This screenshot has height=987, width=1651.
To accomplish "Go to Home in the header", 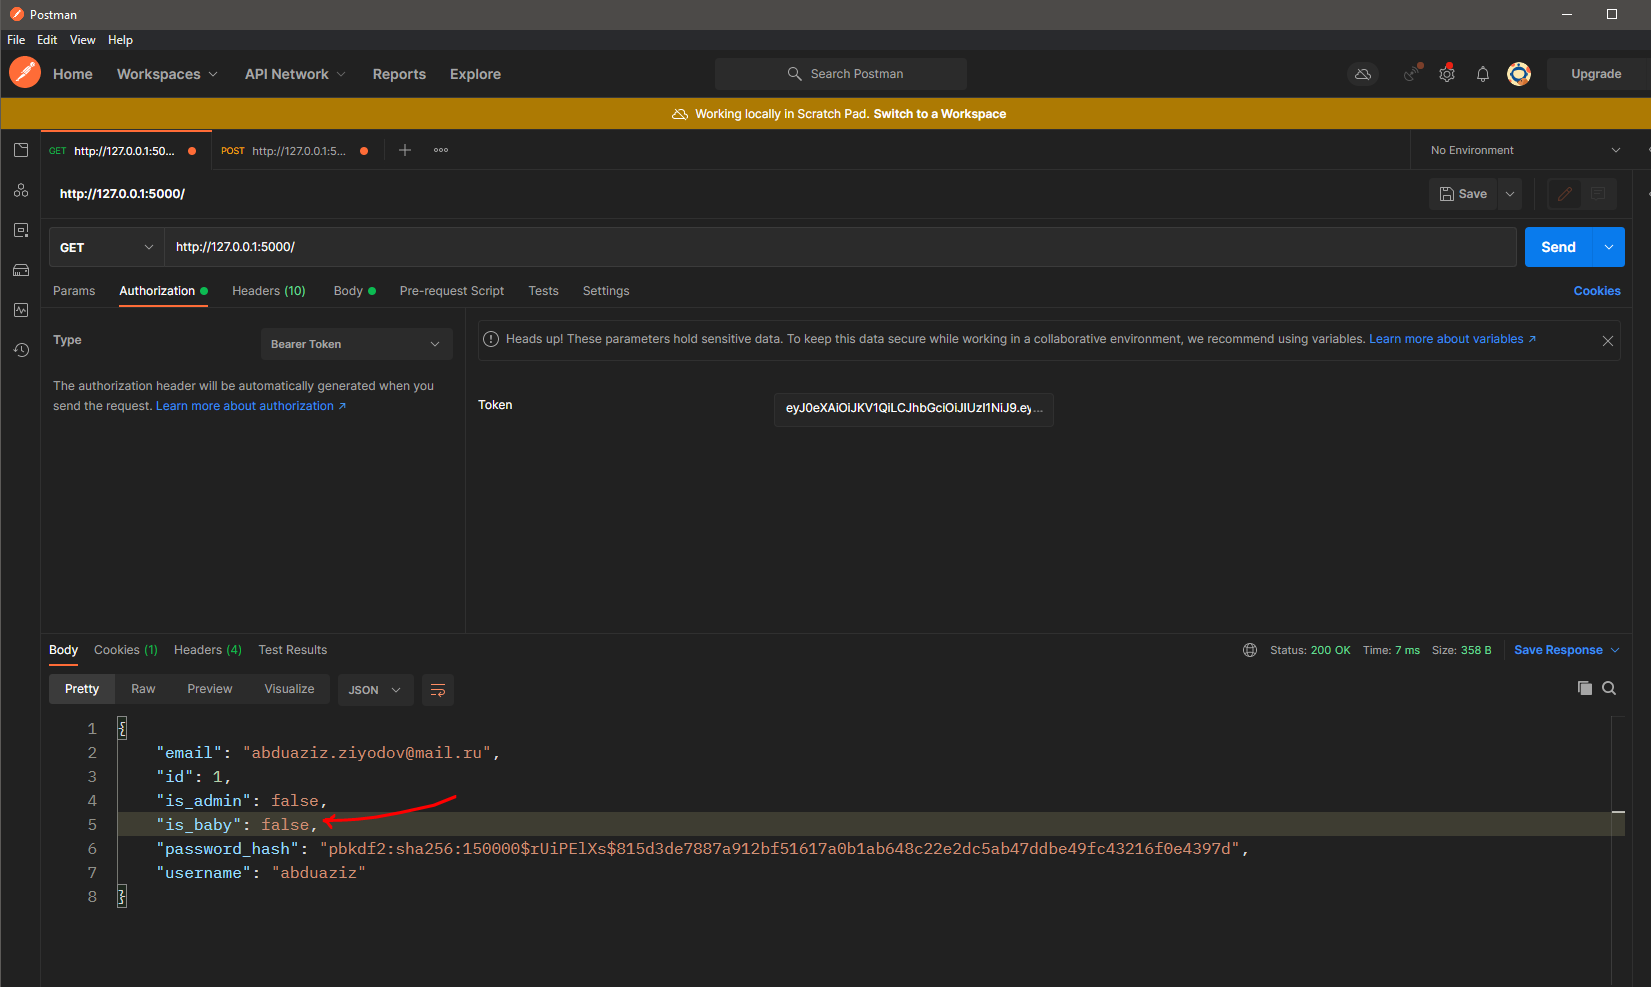I will pos(73,74).
